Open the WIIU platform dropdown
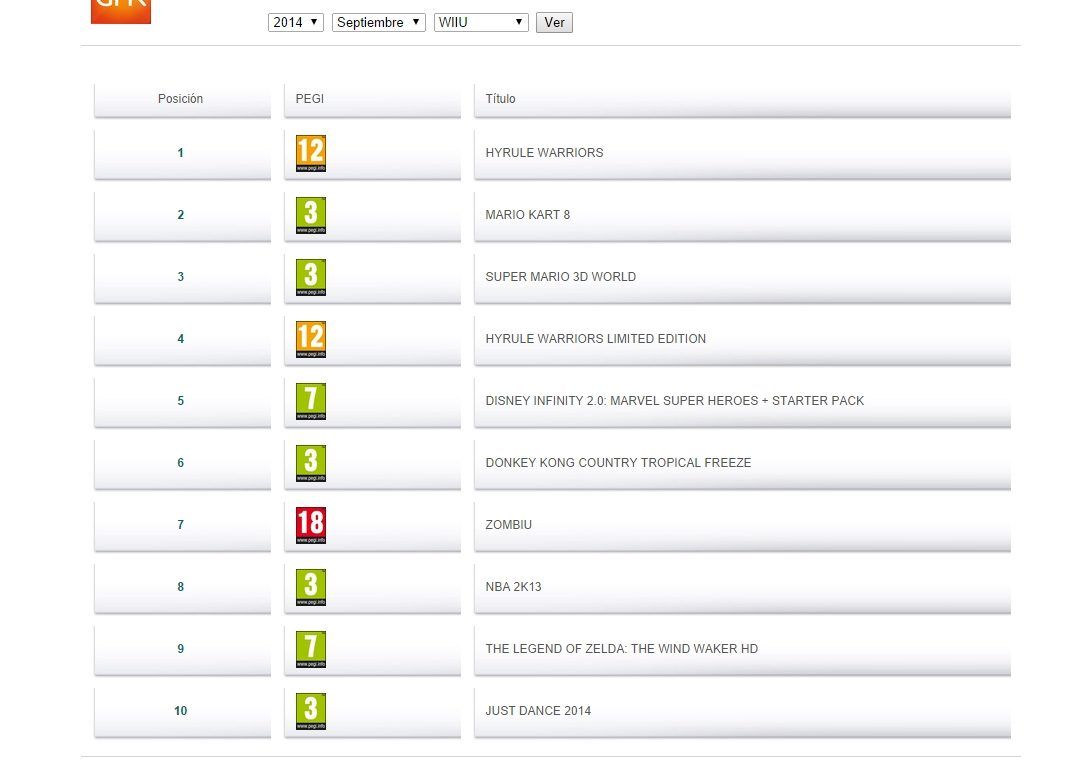 (481, 22)
